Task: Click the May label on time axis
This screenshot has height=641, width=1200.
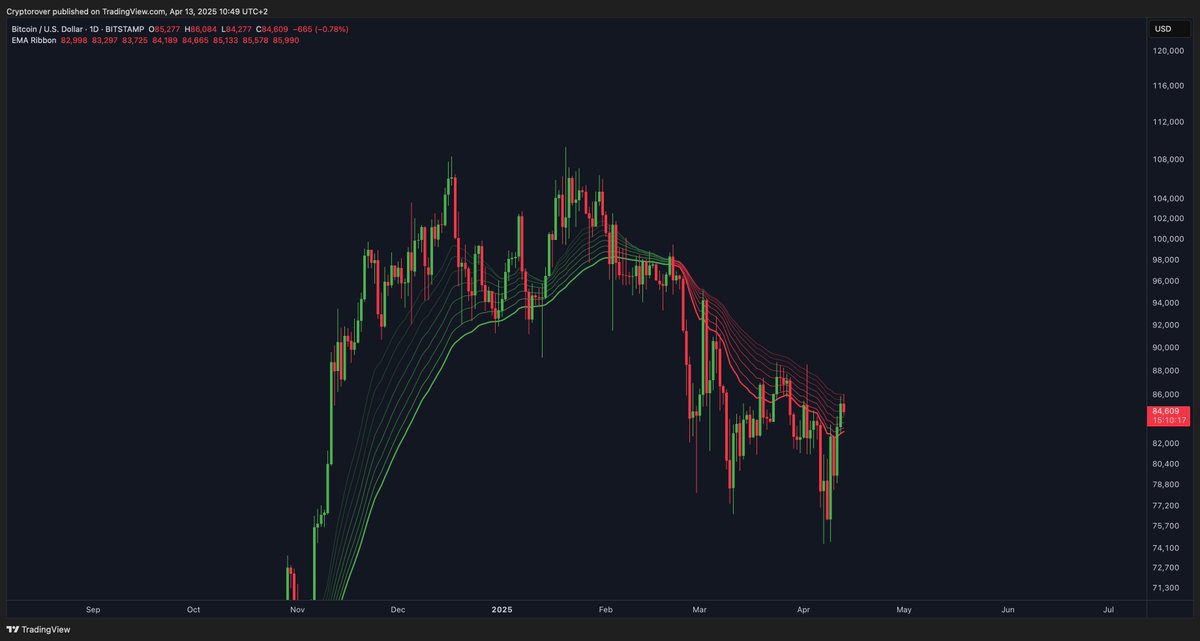Action: click(x=904, y=609)
